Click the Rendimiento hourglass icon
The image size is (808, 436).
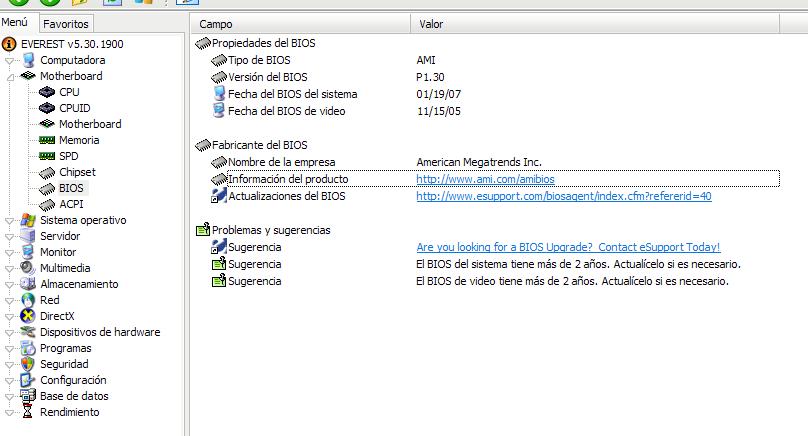click(28, 412)
